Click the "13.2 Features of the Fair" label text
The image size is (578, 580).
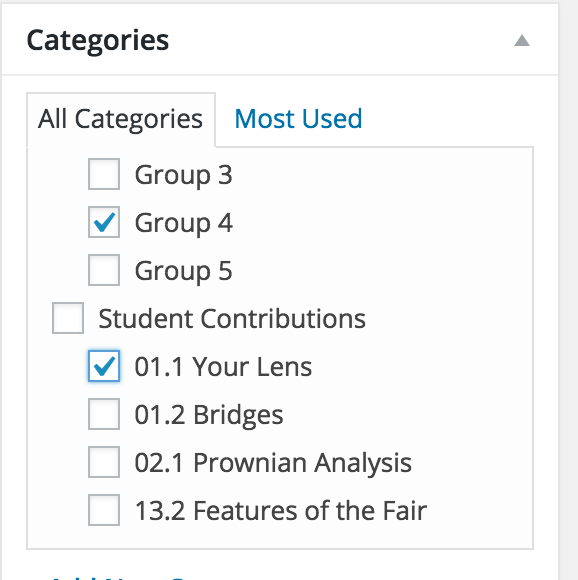[x=281, y=511]
